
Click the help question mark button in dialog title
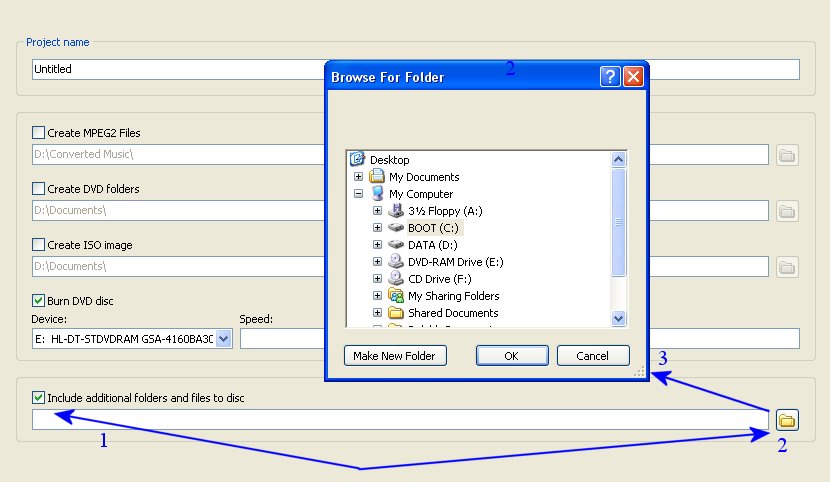pos(610,77)
